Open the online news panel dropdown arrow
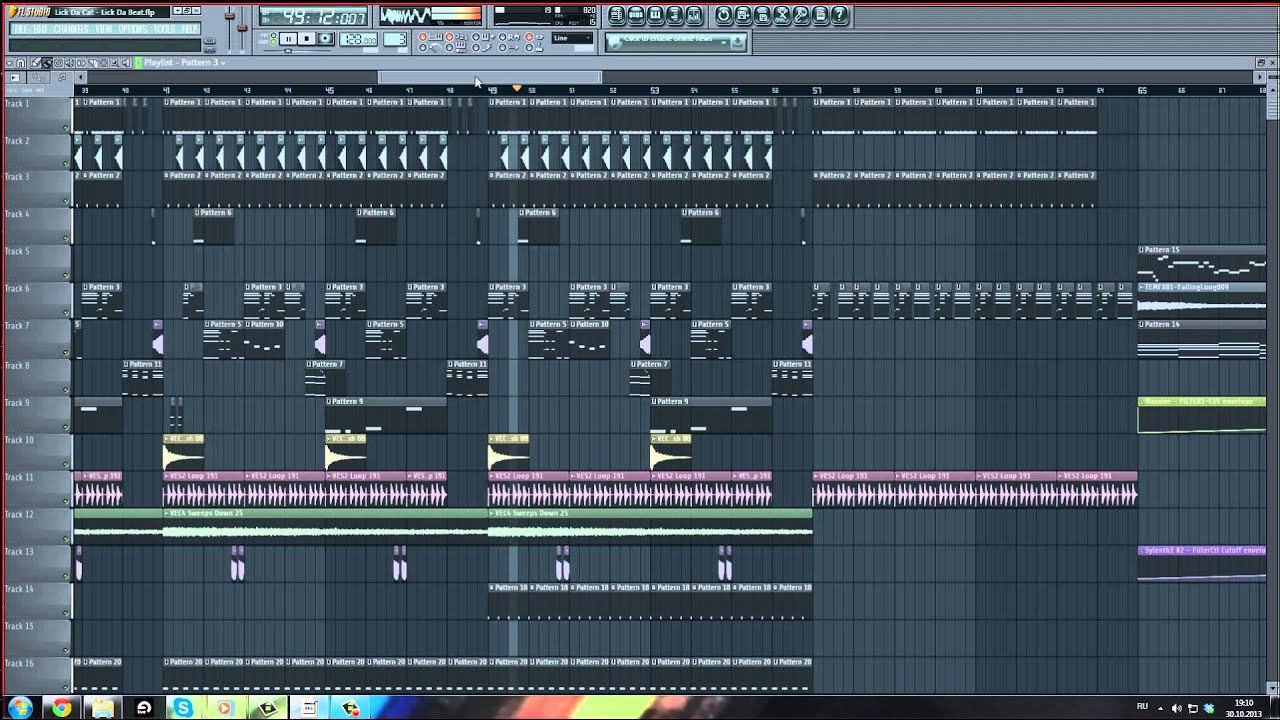1280x720 pixels. (x=724, y=43)
